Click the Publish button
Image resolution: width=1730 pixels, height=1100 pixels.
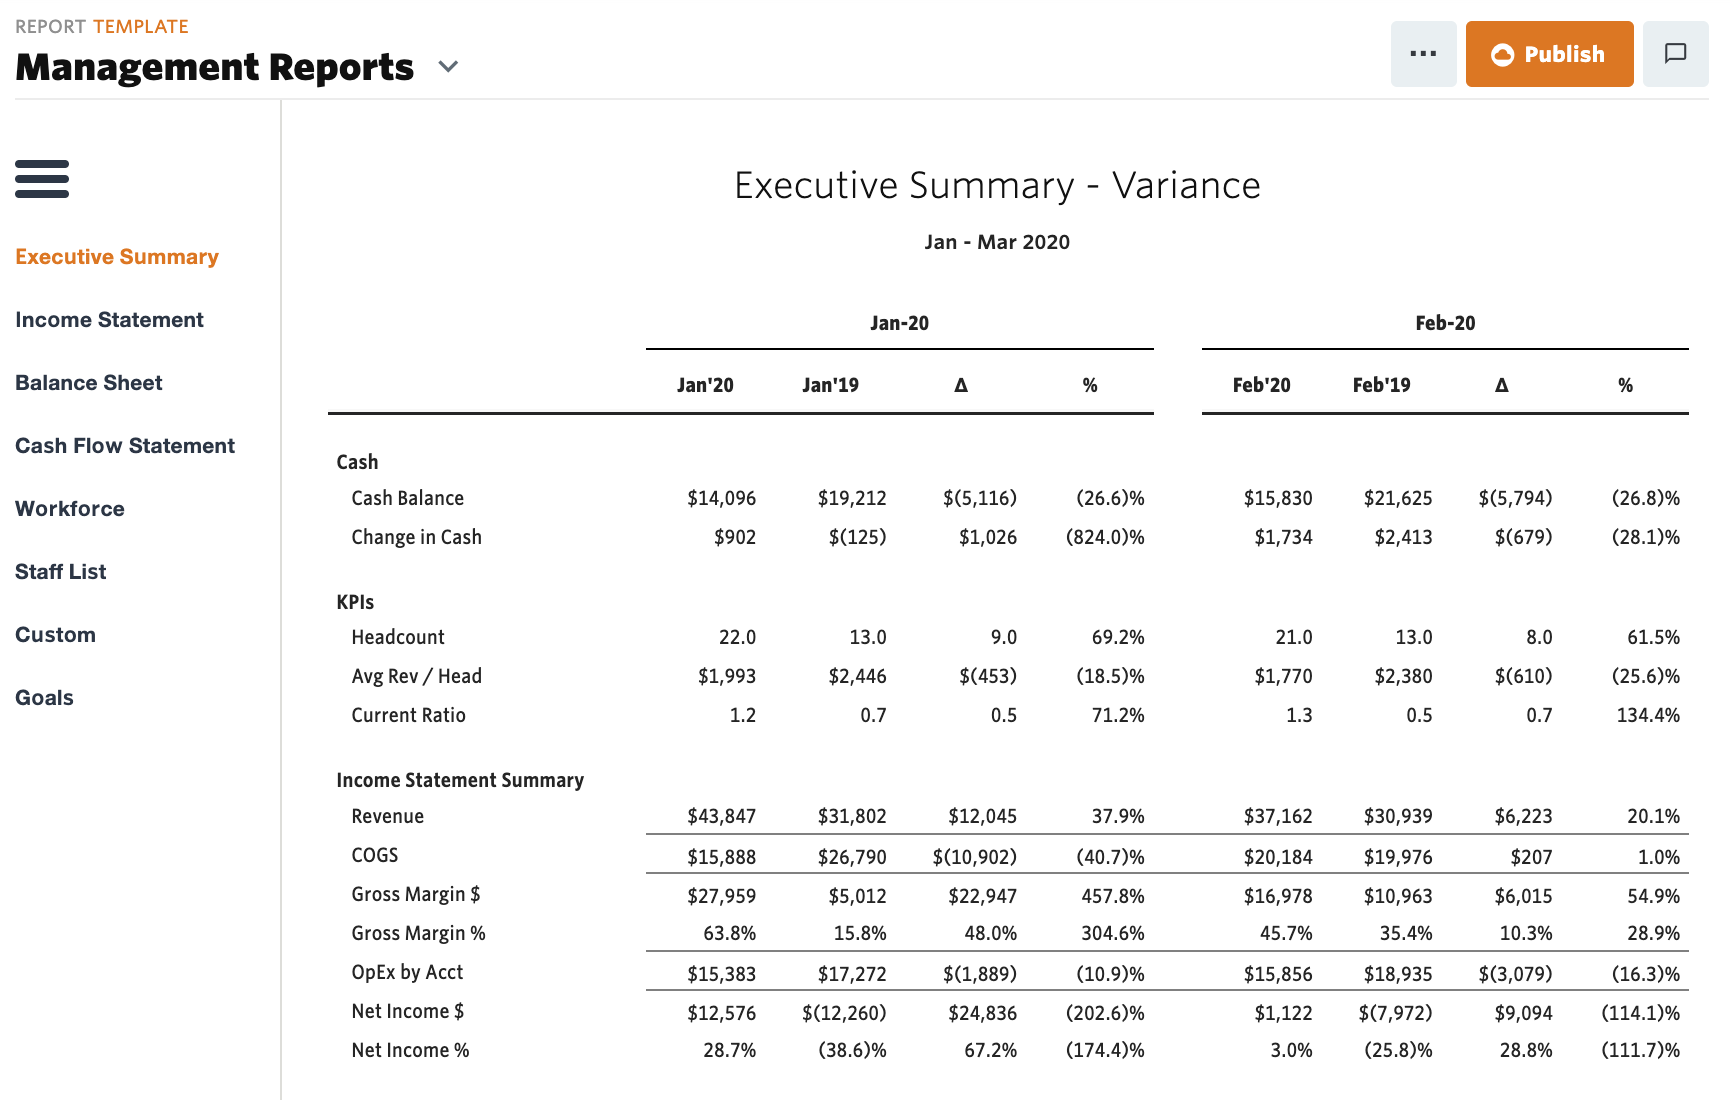pos(1549,54)
